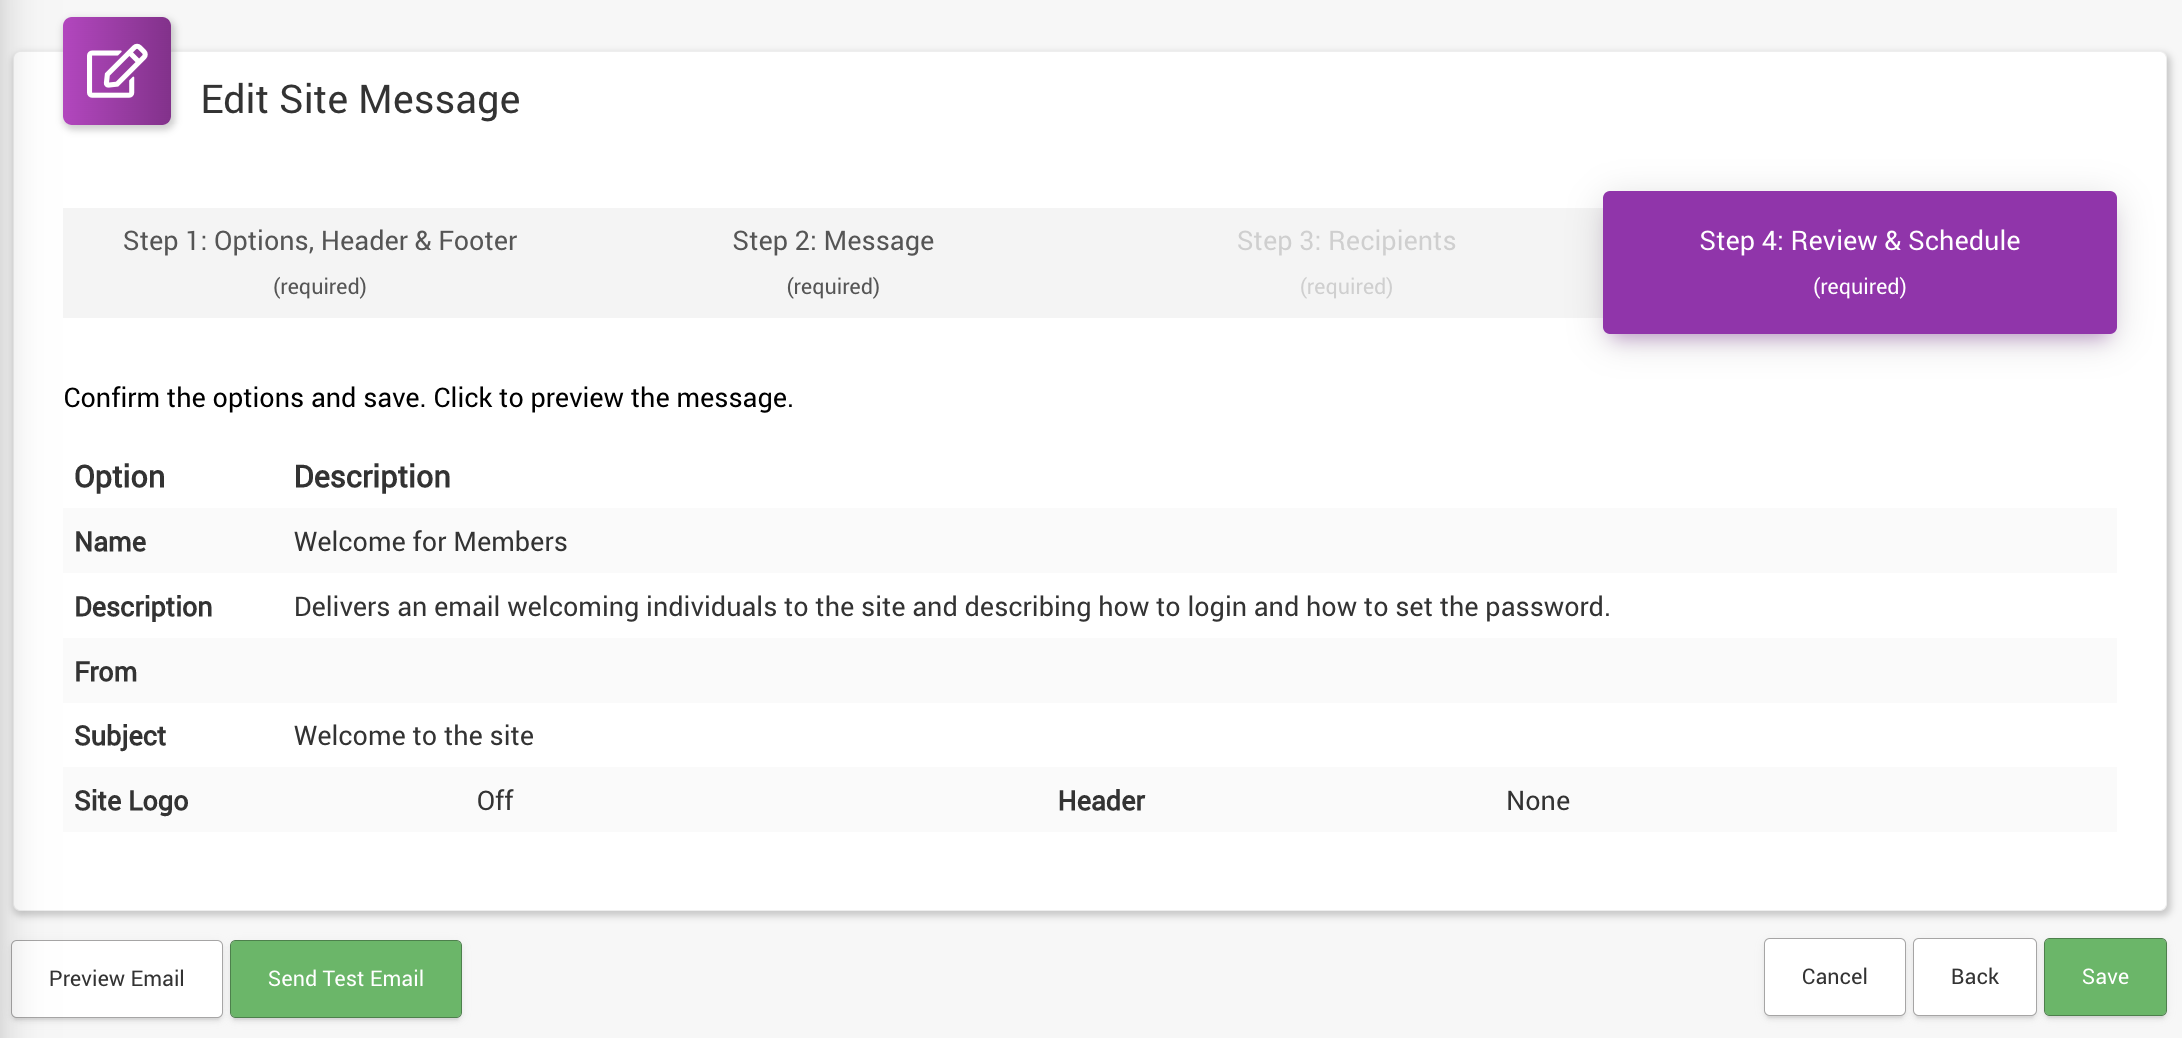Image resolution: width=2182 pixels, height=1038 pixels.
Task: Go back to the previous step
Action: (x=1974, y=976)
